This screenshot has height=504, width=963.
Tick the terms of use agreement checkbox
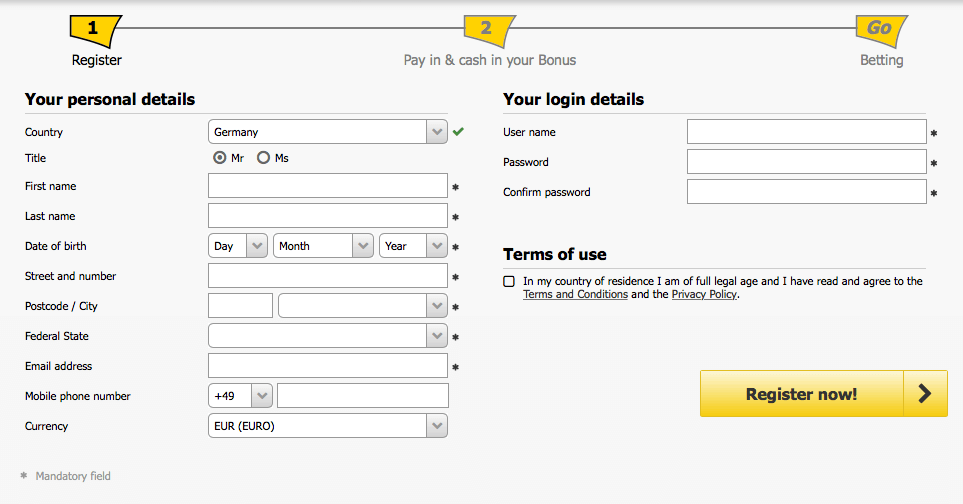509,281
